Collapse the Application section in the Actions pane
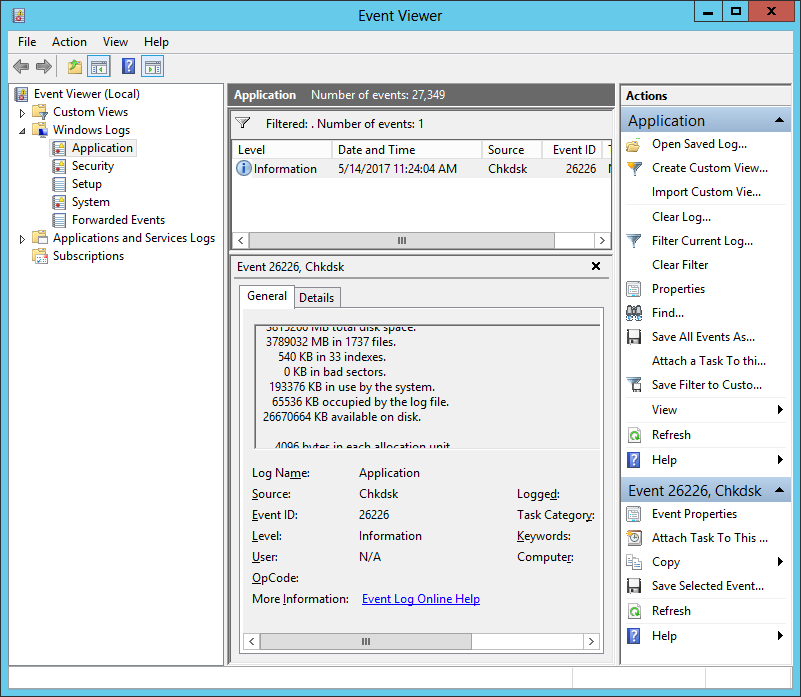 779,120
